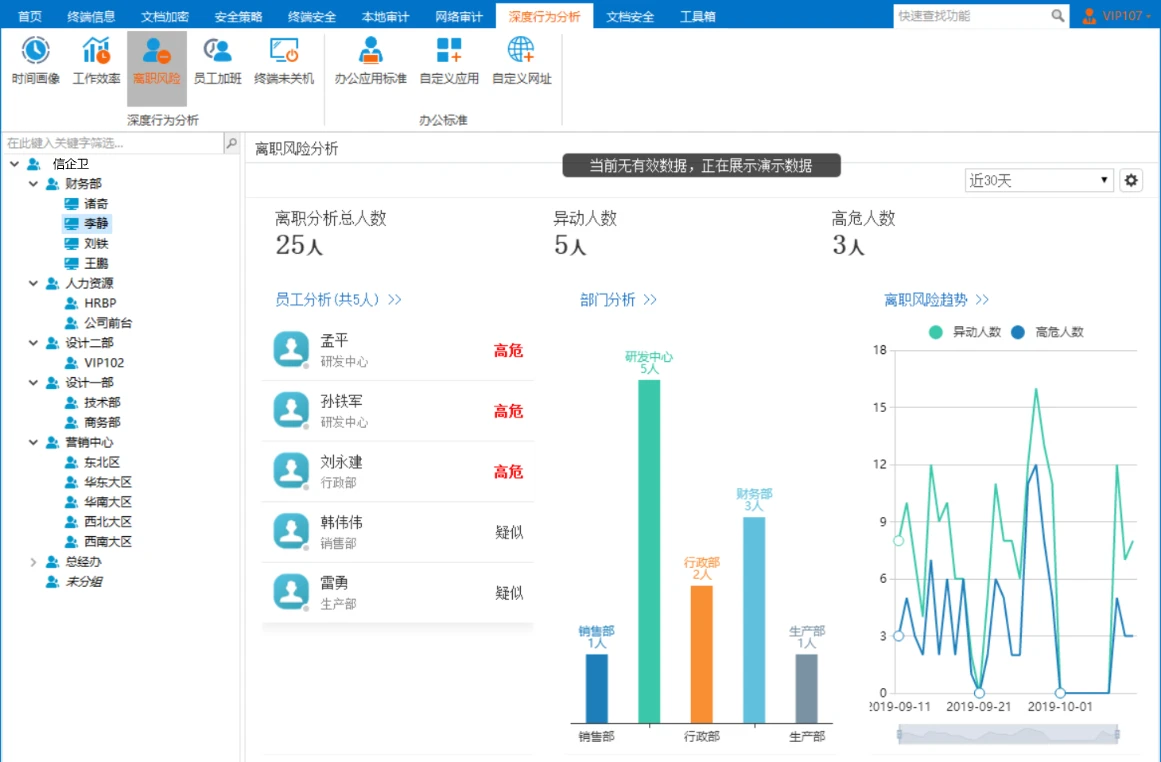1161x762 pixels.
Task: Open the 终端未关机 terminal not shutdown tool
Action: 284,61
